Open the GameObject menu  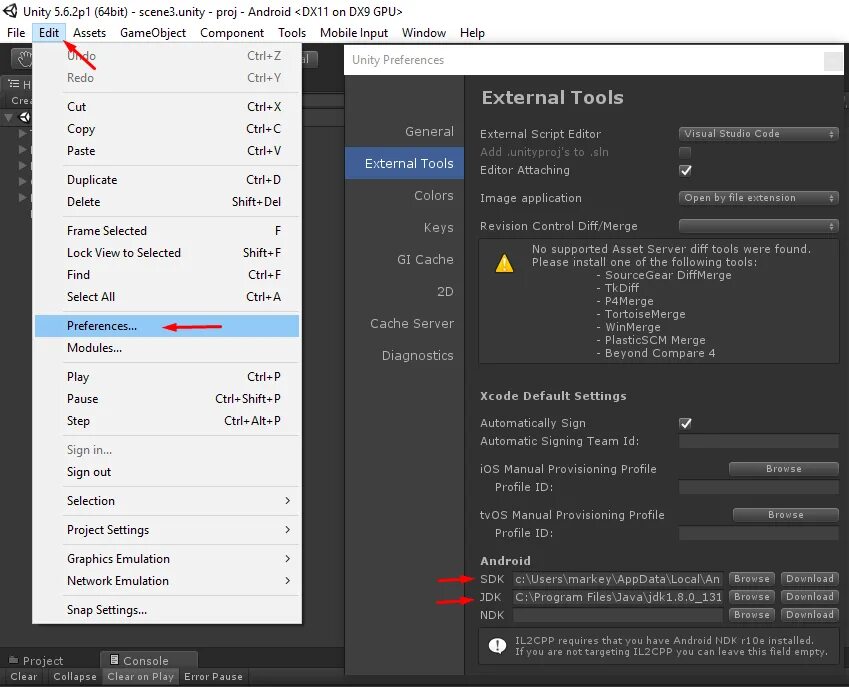point(153,33)
